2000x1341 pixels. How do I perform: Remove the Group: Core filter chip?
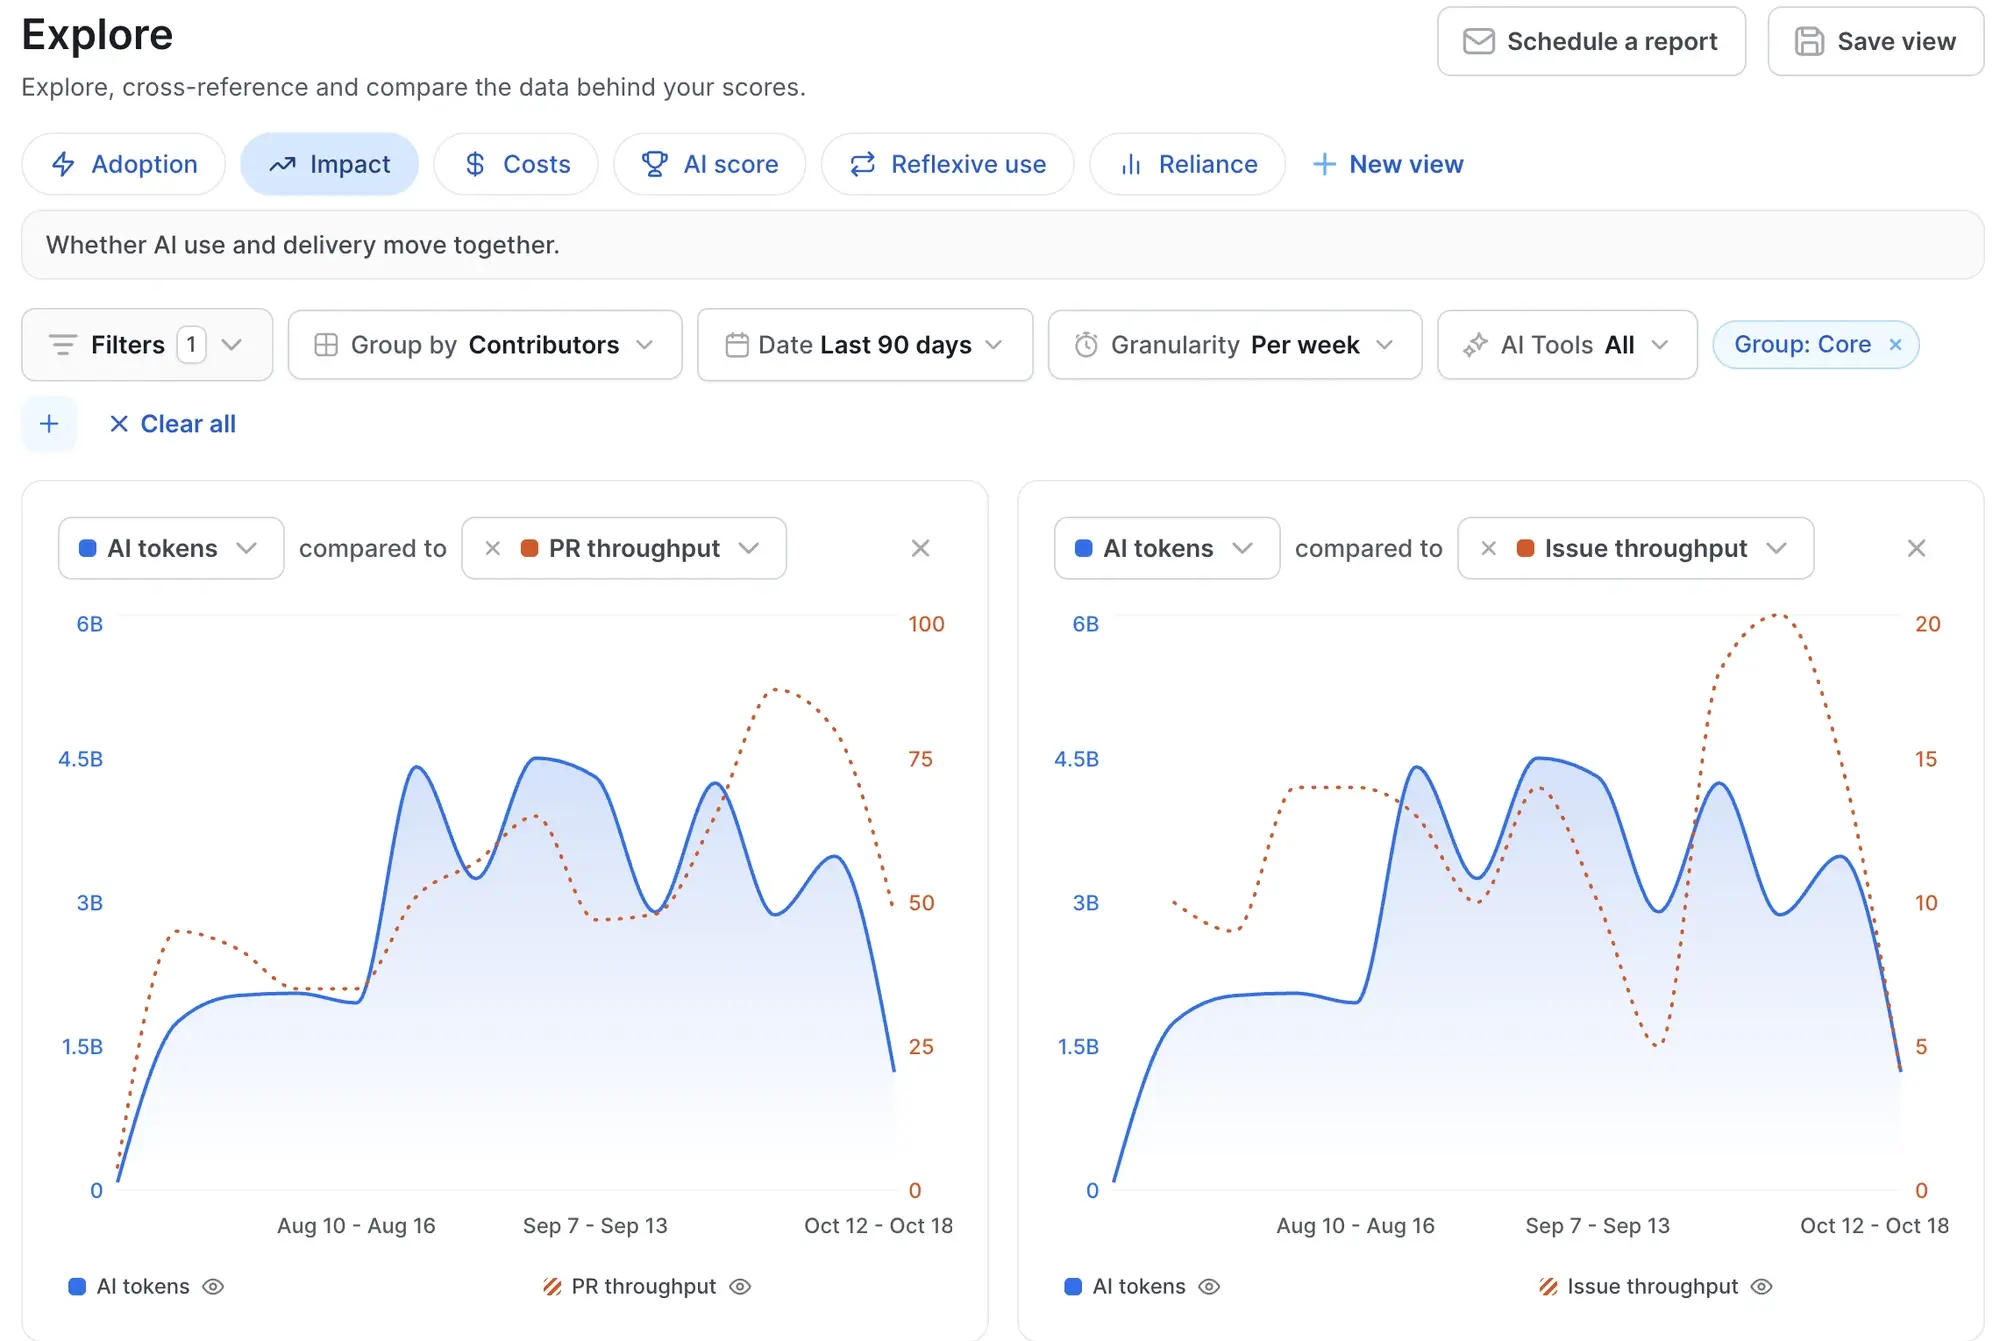click(1895, 345)
